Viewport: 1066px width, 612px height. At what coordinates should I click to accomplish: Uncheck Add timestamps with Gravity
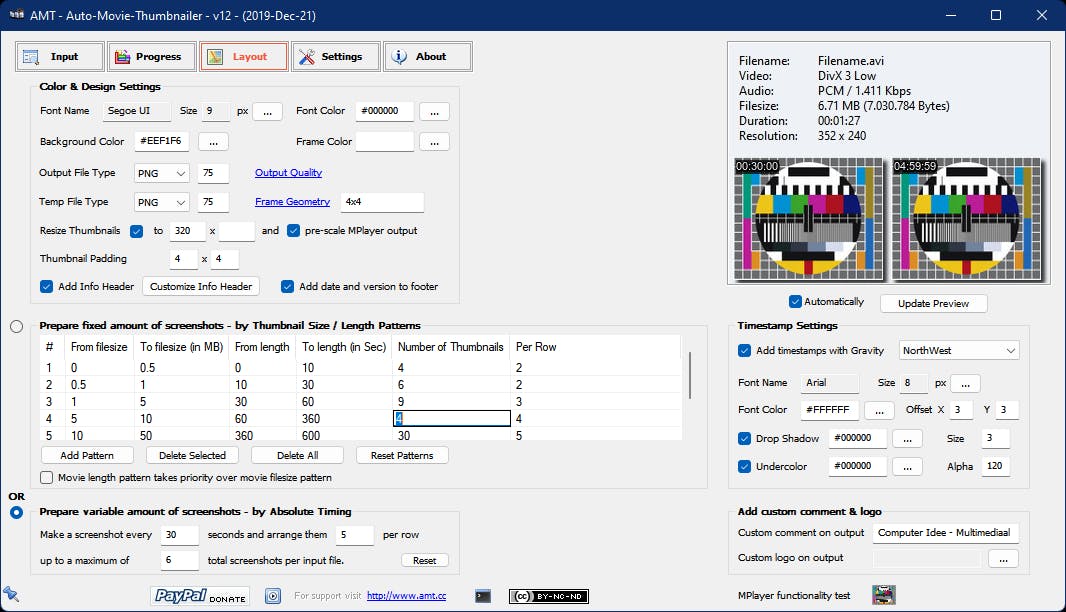click(x=744, y=351)
